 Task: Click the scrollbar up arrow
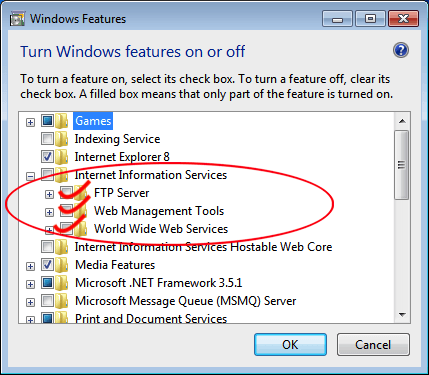402,121
